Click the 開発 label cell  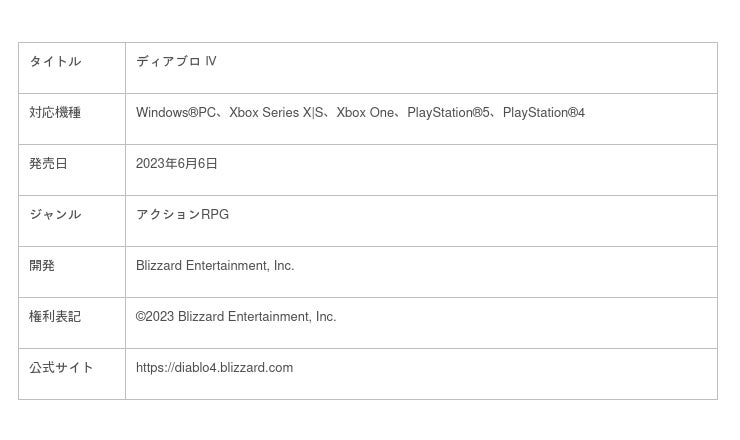[42, 266]
